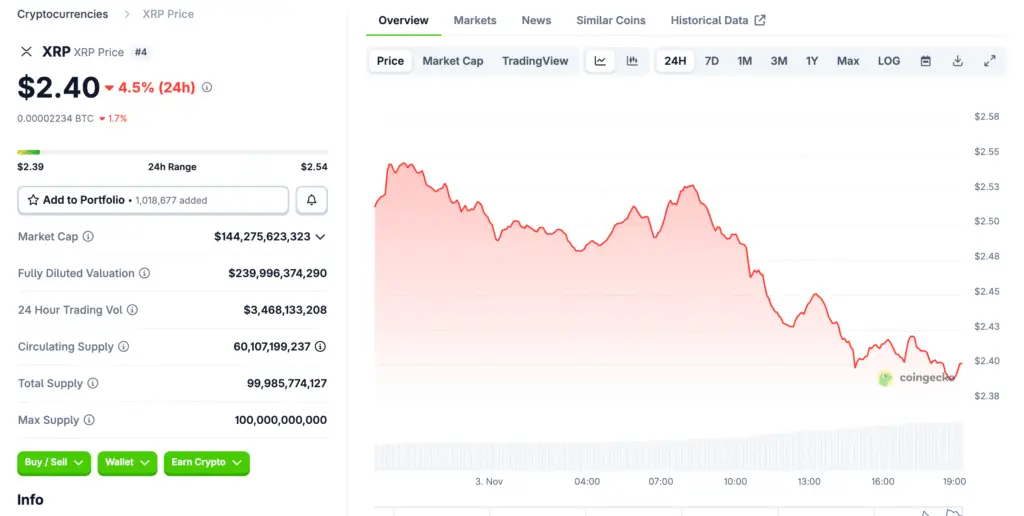Image resolution: width=1024 pixels, height=516 pixels.
Task: Open the Buy / Sell dropdown
Action: tap(54, 462)
